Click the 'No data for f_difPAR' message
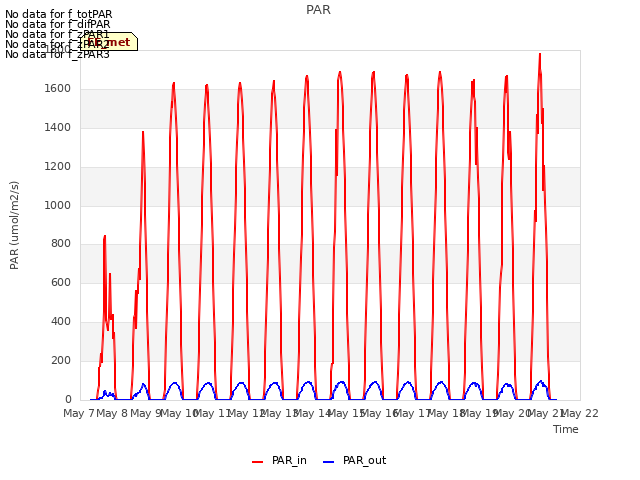This screenshot has height=480, width=640. (58, 24)
